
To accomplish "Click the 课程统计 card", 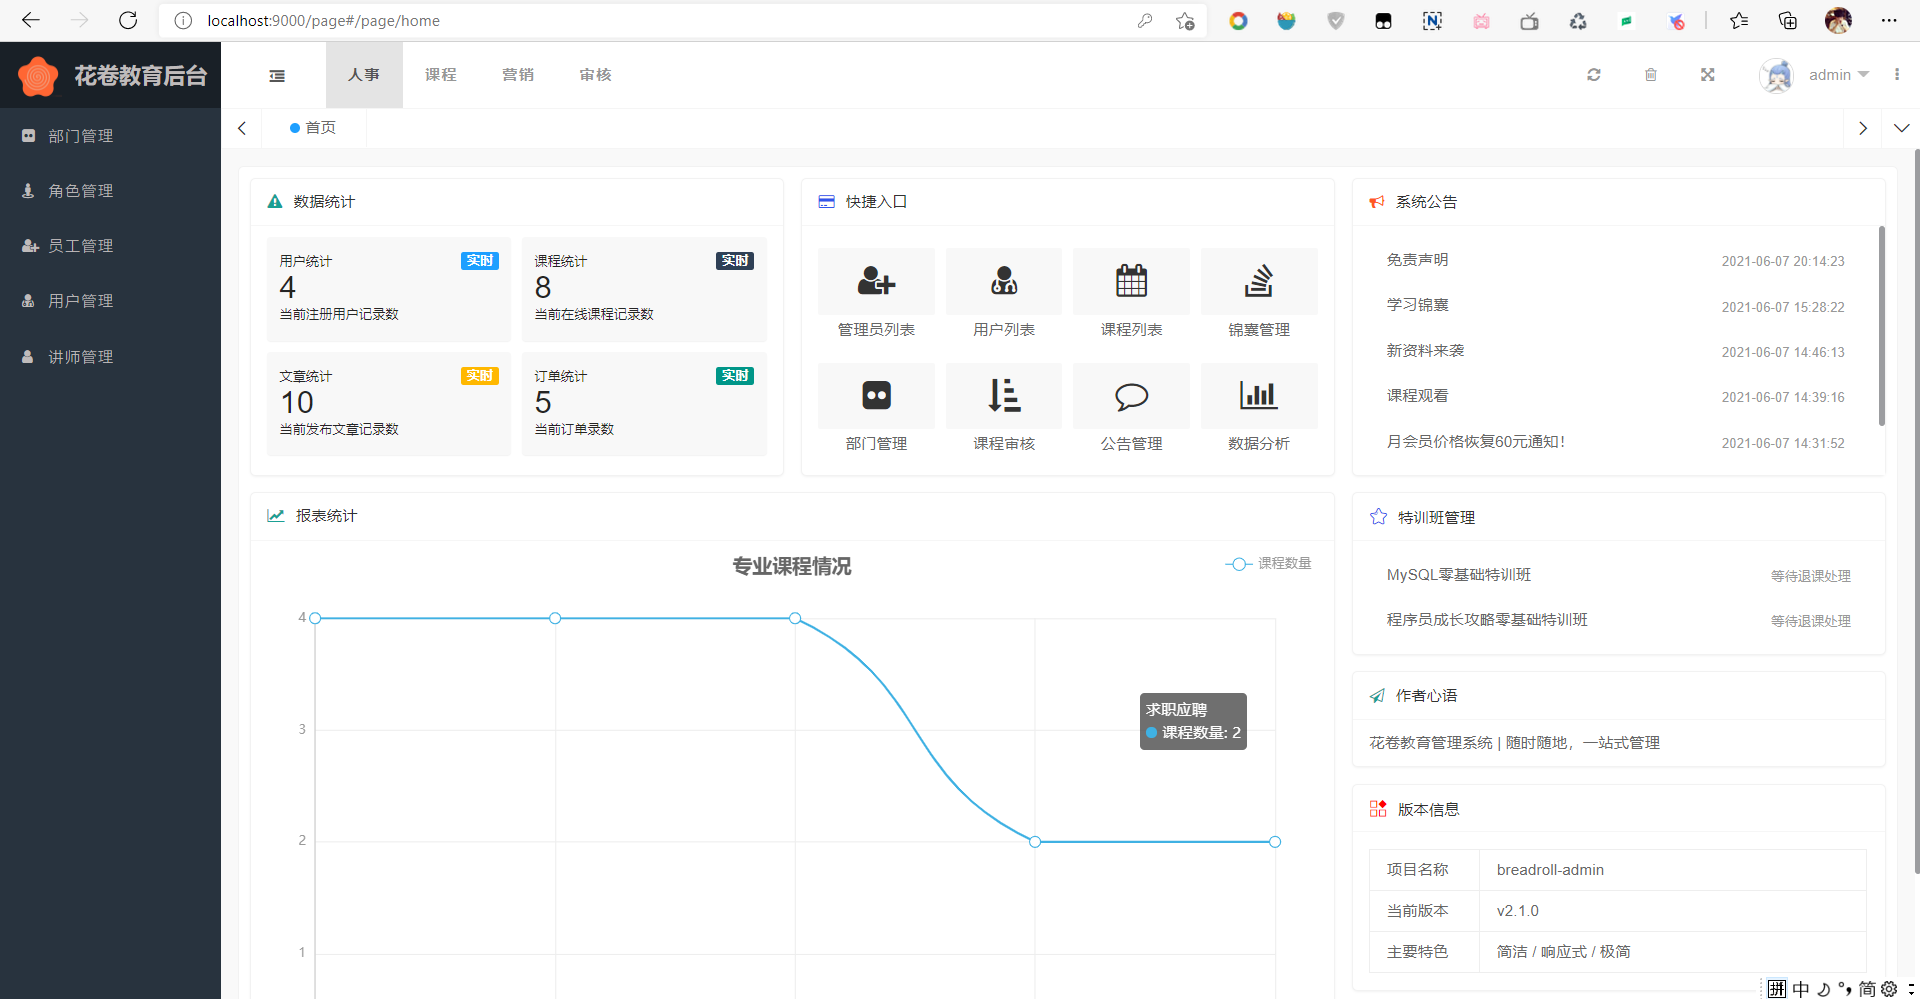I will [644, 290].
